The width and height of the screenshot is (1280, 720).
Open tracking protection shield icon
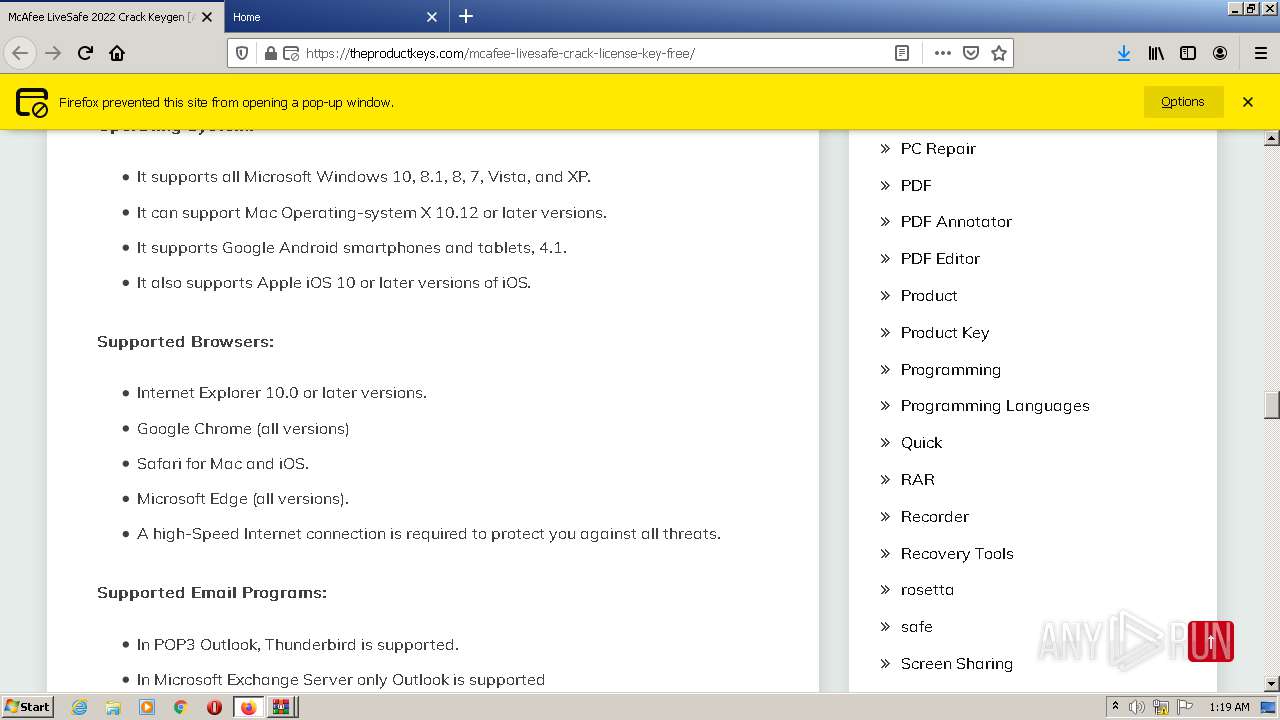242,53
